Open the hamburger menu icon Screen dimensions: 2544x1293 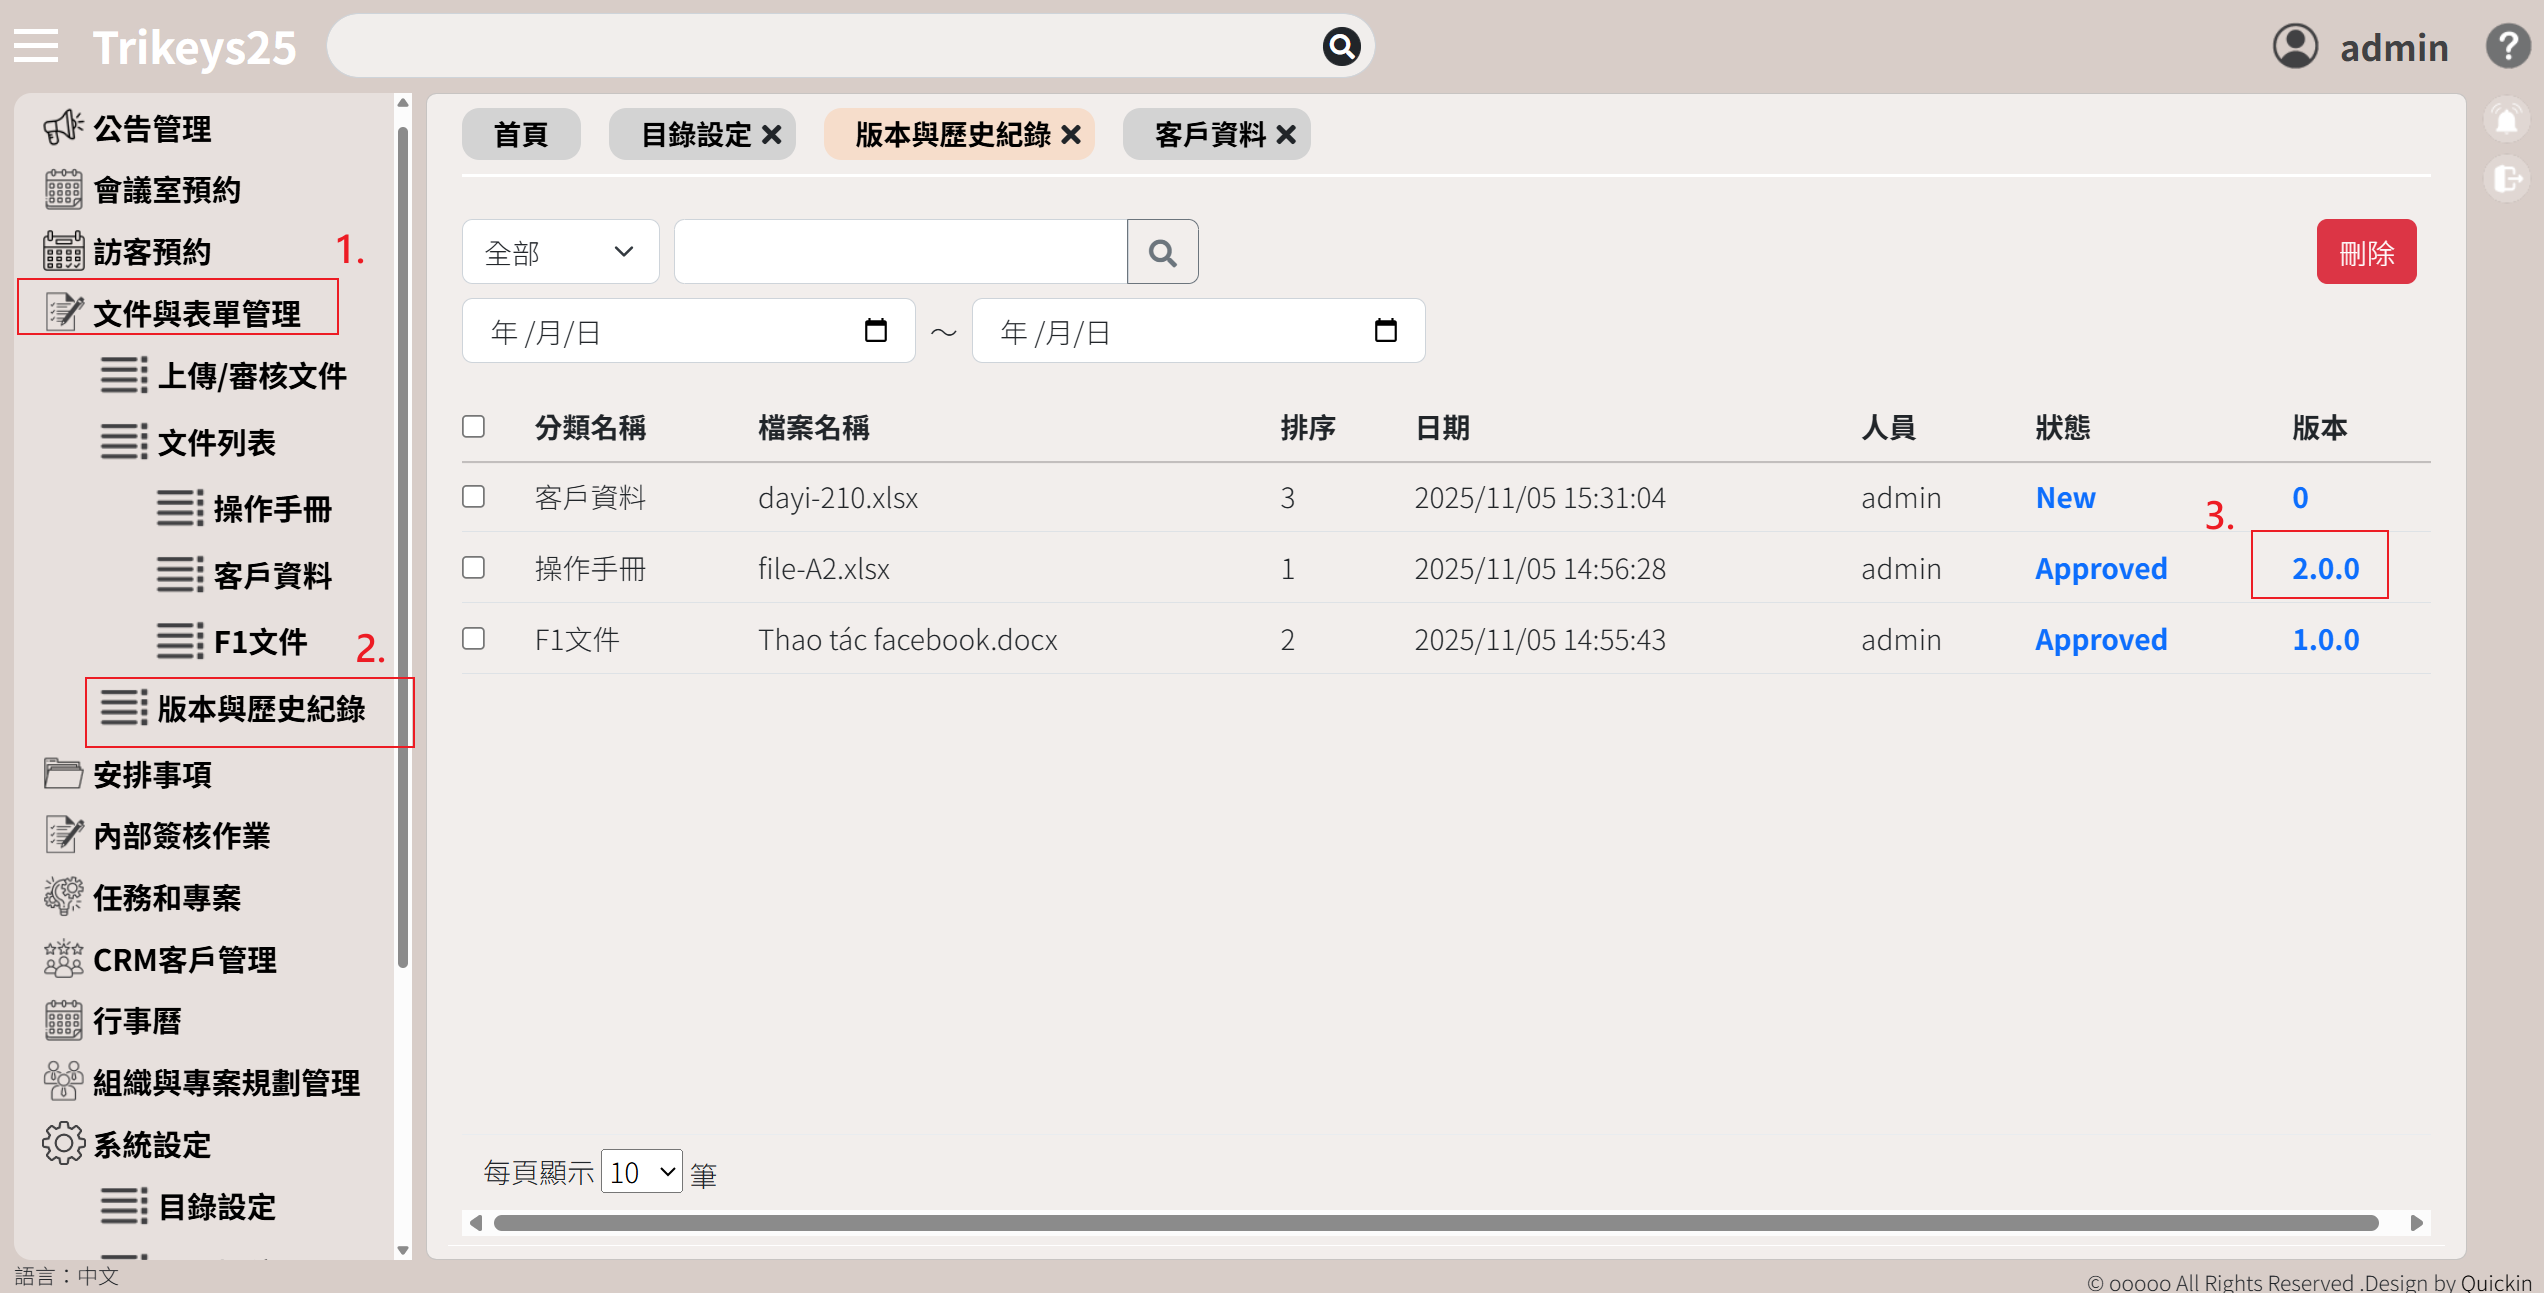36,46
